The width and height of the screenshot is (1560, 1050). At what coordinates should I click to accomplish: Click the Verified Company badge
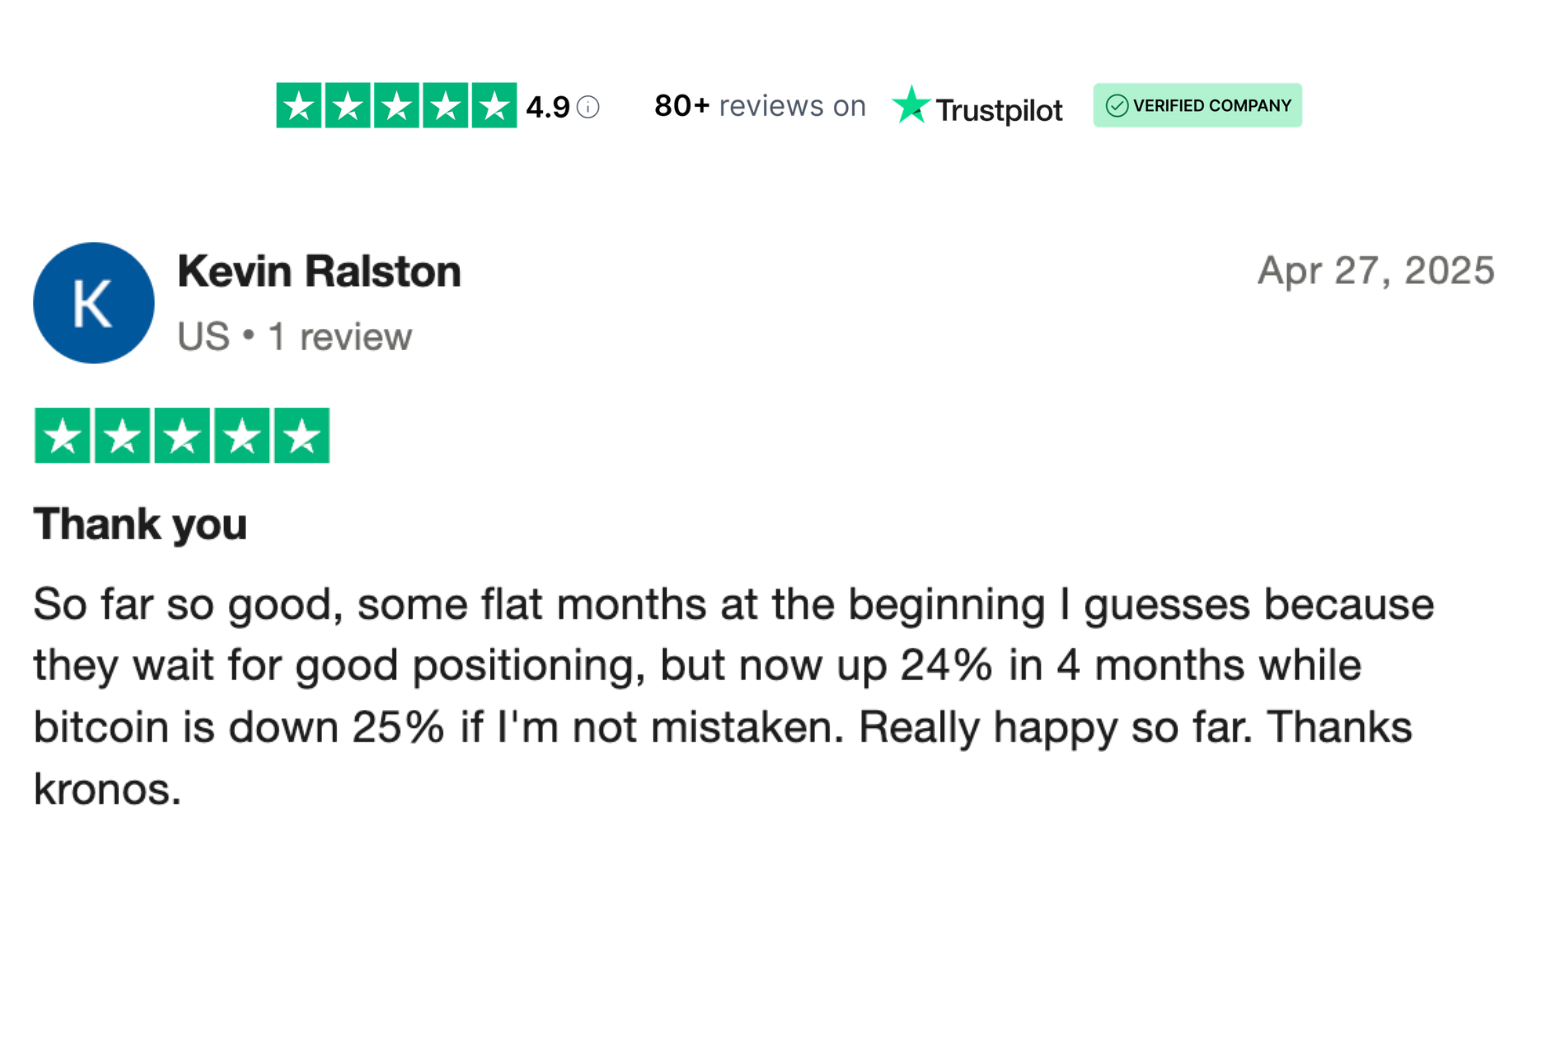coord(1197,106)
